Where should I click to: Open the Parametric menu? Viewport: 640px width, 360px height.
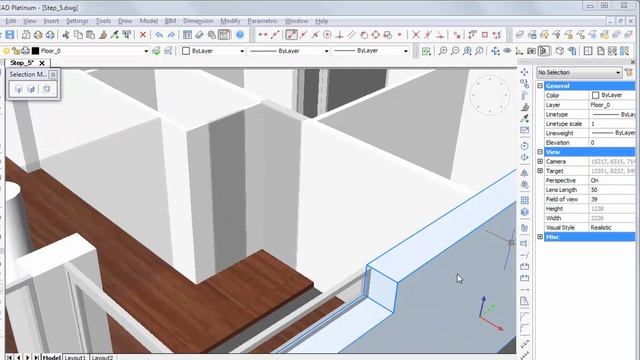point(262,21)
